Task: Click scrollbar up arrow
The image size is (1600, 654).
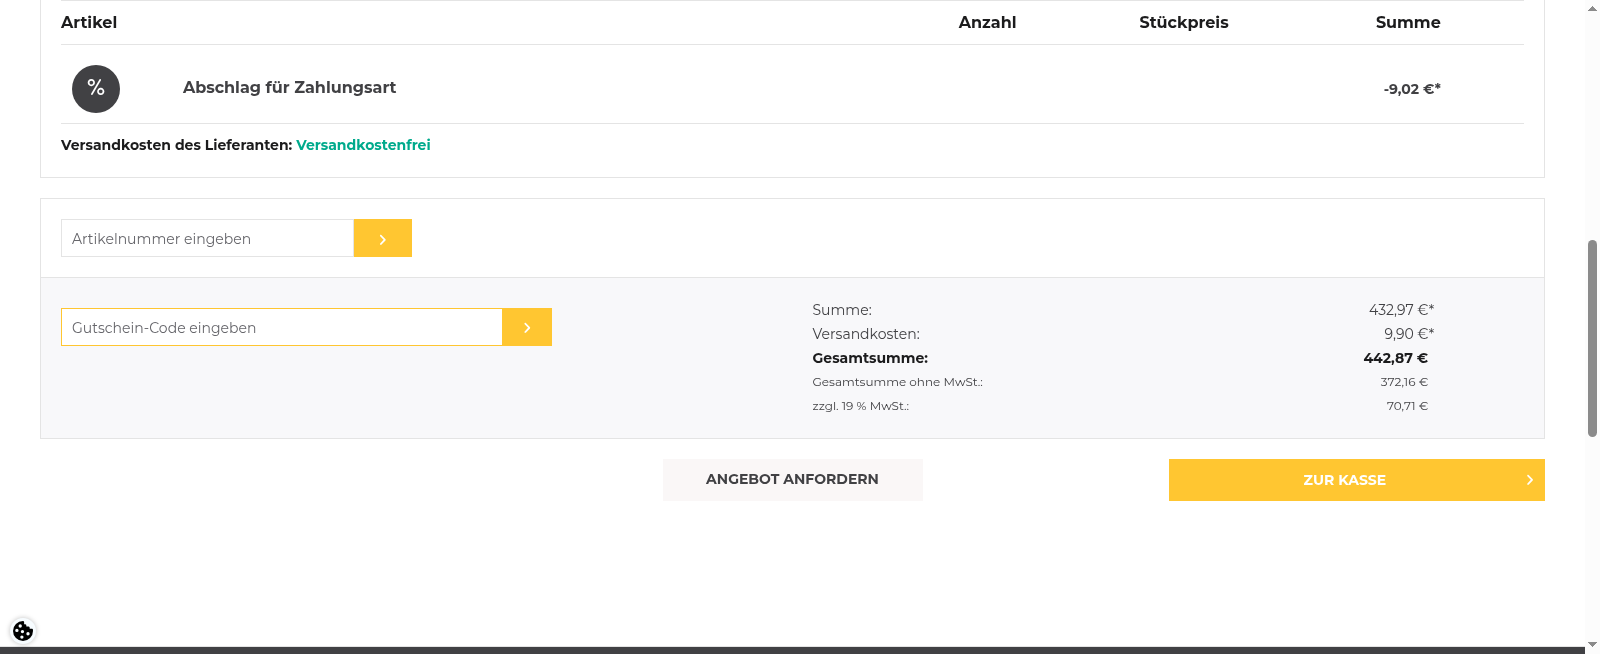Action: click(x=1592, y=7)
